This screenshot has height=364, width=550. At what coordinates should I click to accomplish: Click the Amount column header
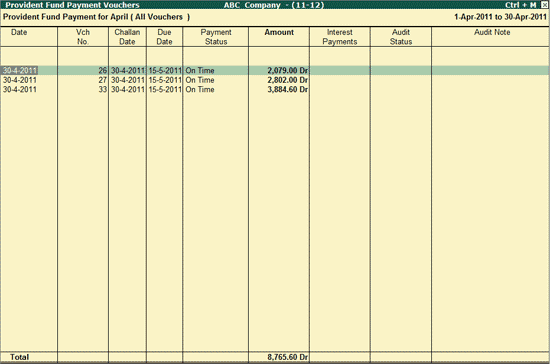pyautogui.click(x=279, y=32)
